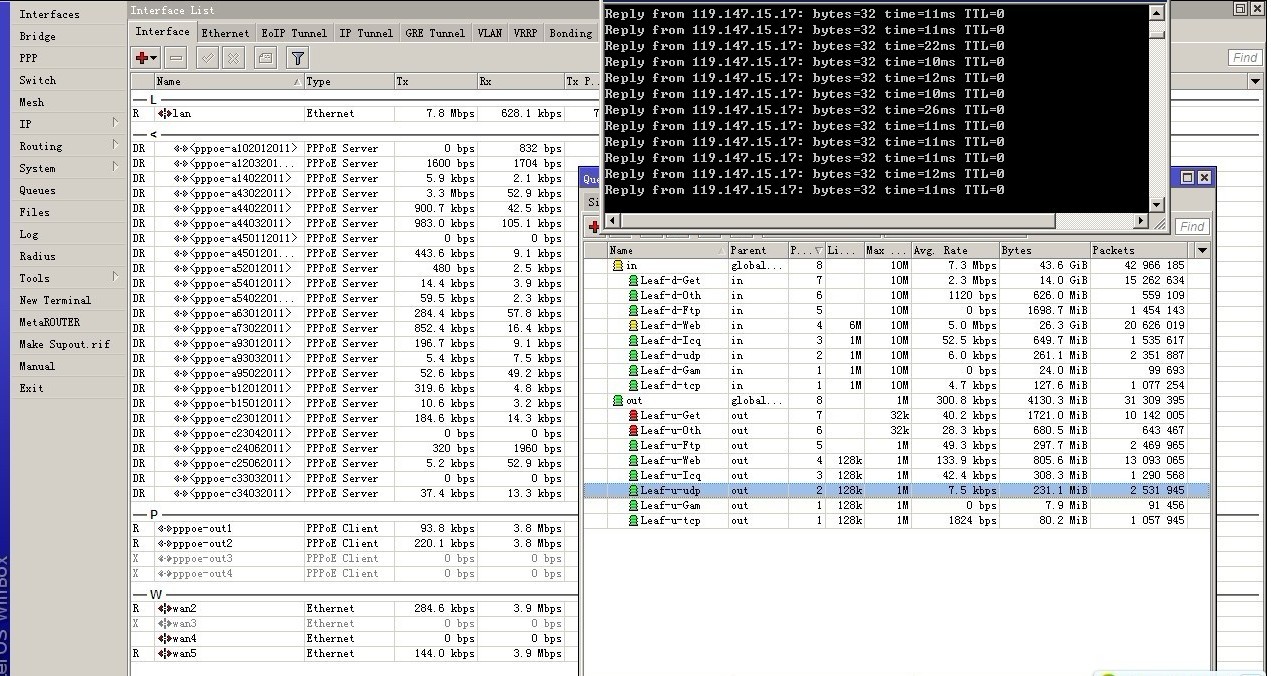Click the wan2 interface icon
The height and width of the screenshot is (676, 1271).
tap(164, 609)
